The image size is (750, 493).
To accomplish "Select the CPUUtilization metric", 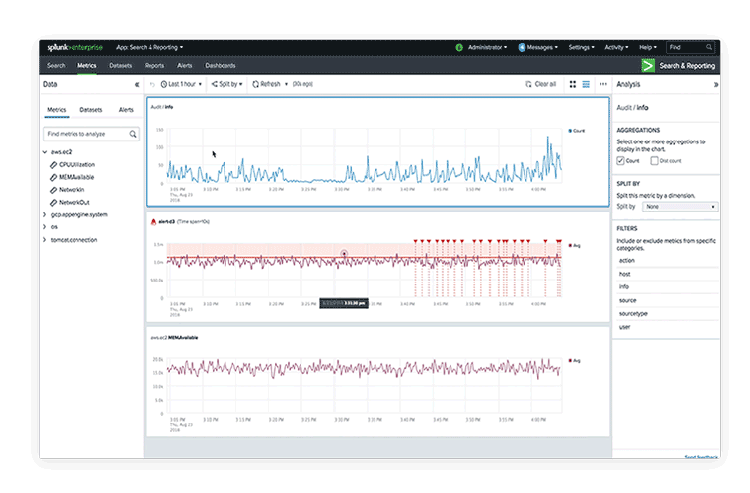I will 81,164.
